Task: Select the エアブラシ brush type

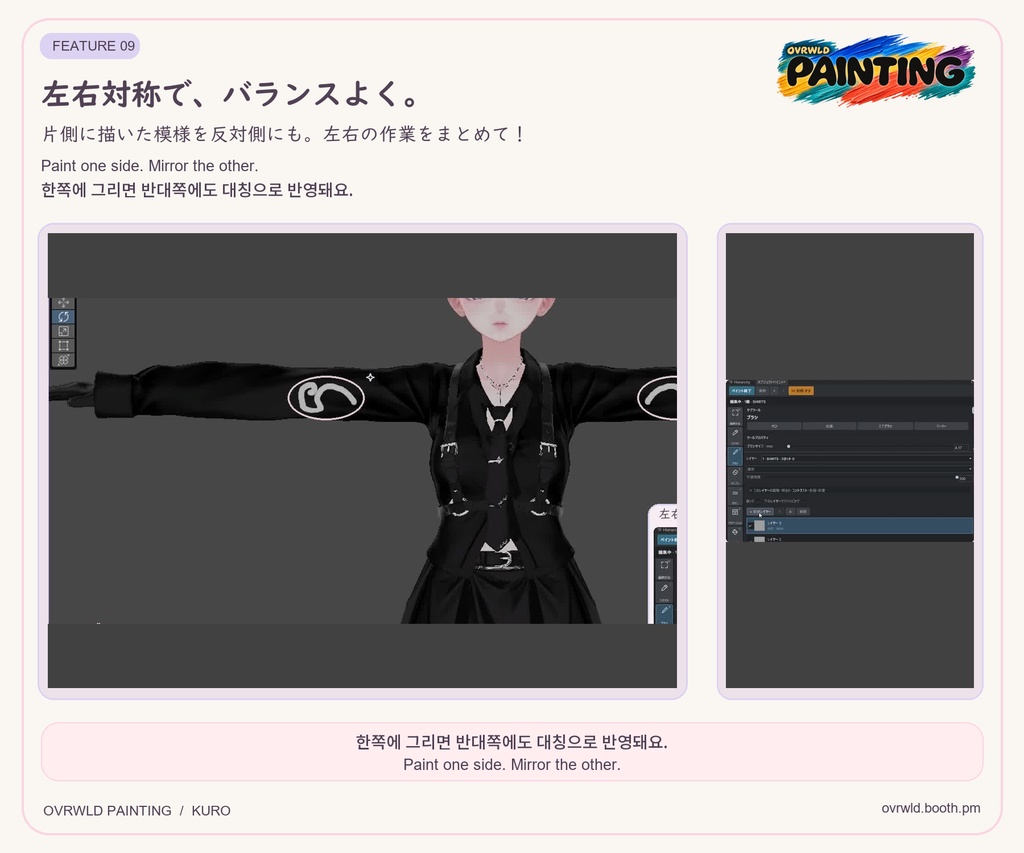Action: coord(886,426)
